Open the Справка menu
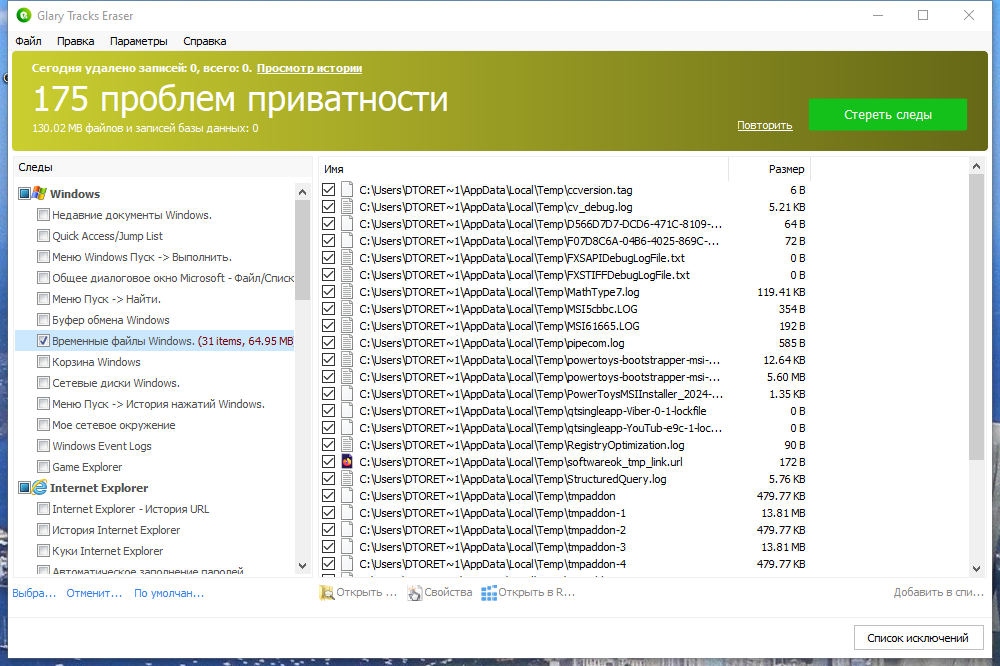 pos(205,41)
